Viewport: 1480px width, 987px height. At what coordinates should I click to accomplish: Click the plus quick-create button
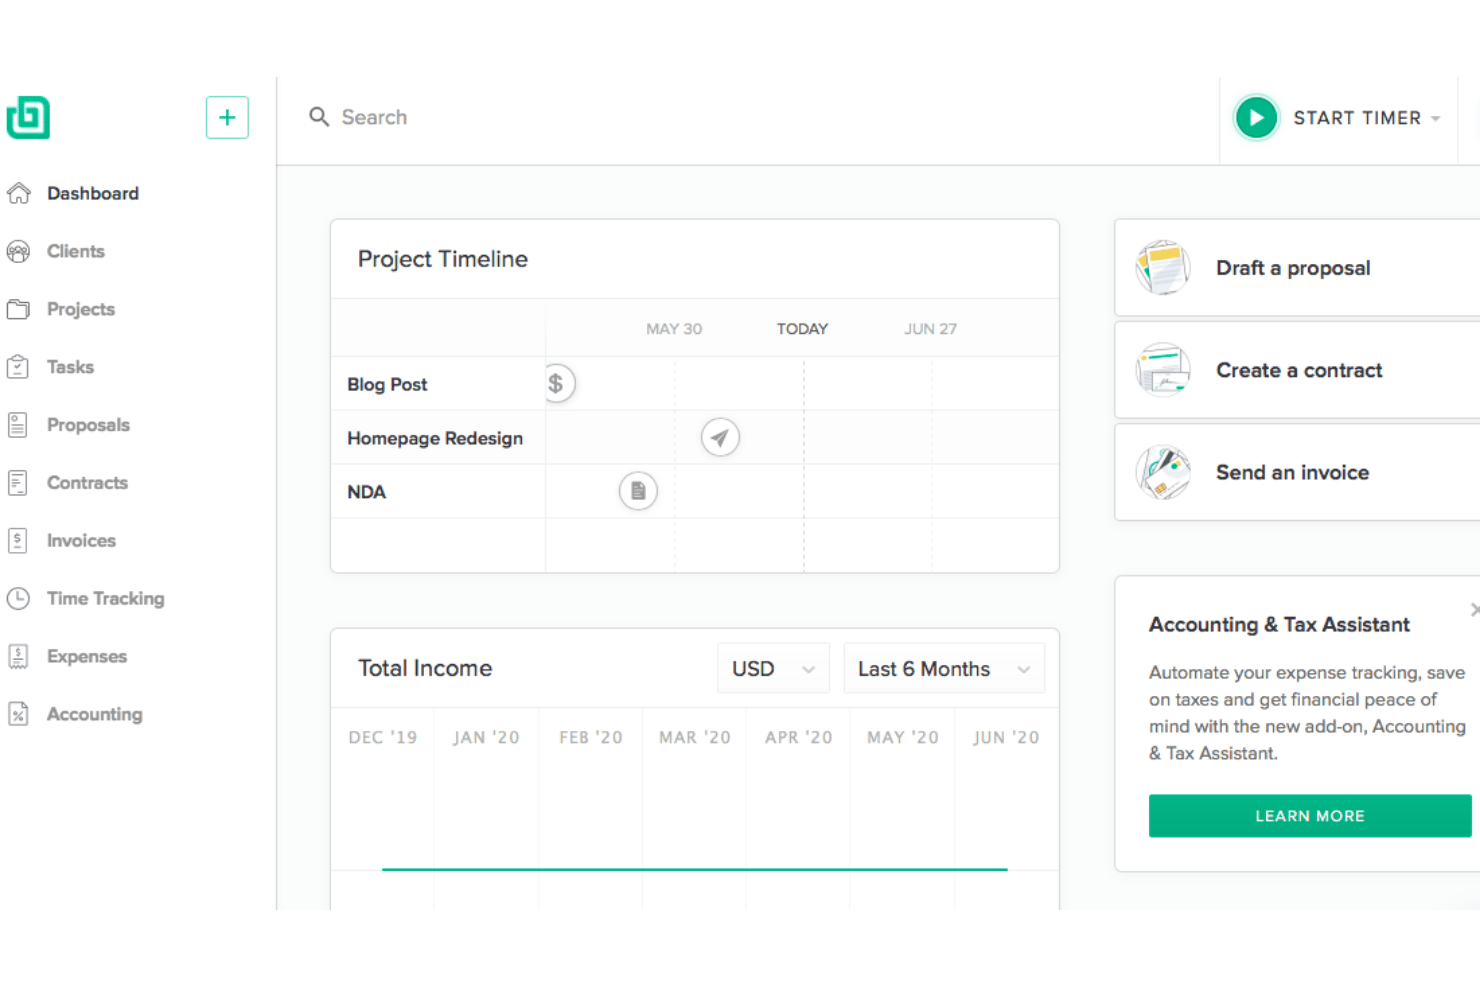(x=227, y=118)
